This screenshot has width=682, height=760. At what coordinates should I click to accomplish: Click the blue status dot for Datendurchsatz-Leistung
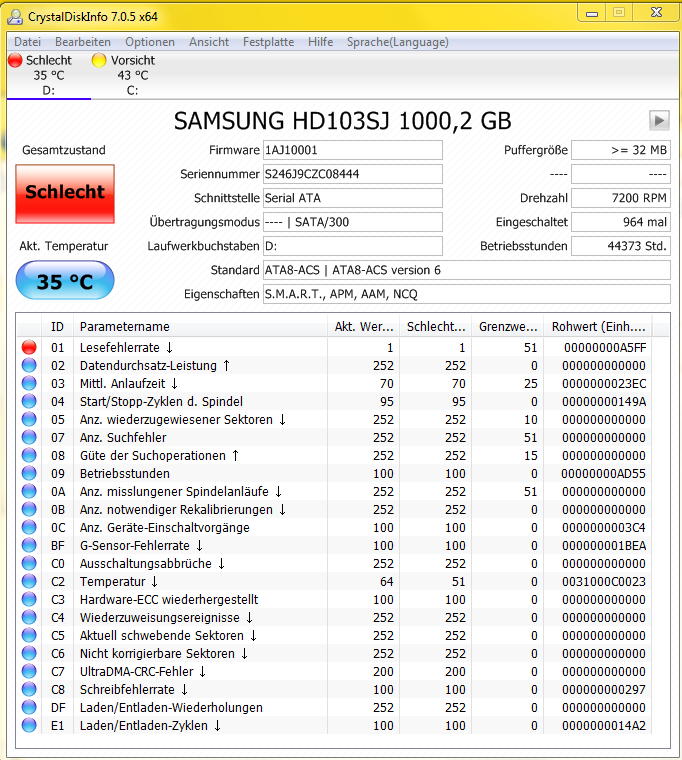coord(29,365)
